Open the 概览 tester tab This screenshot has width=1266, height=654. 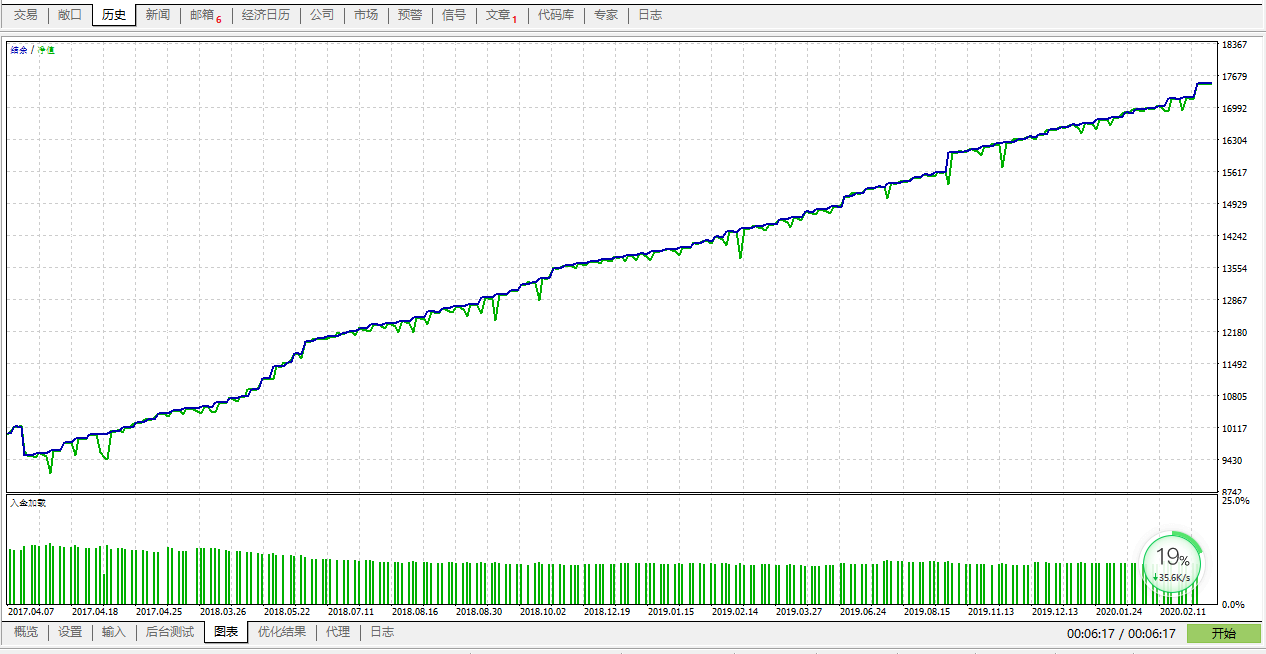pos(26,632)
